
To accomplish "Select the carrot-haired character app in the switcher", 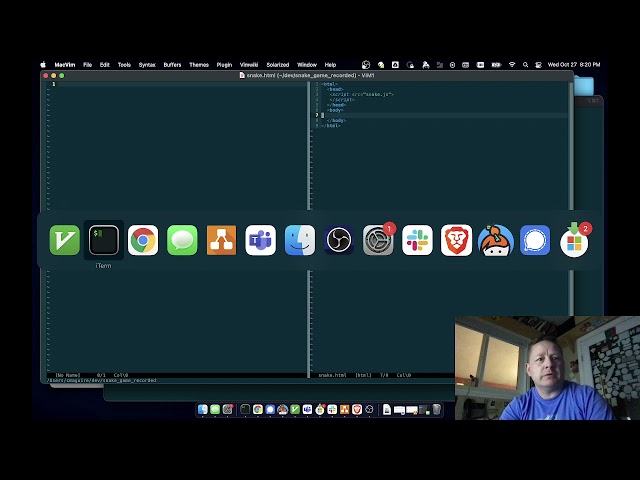I will (496, 240).
